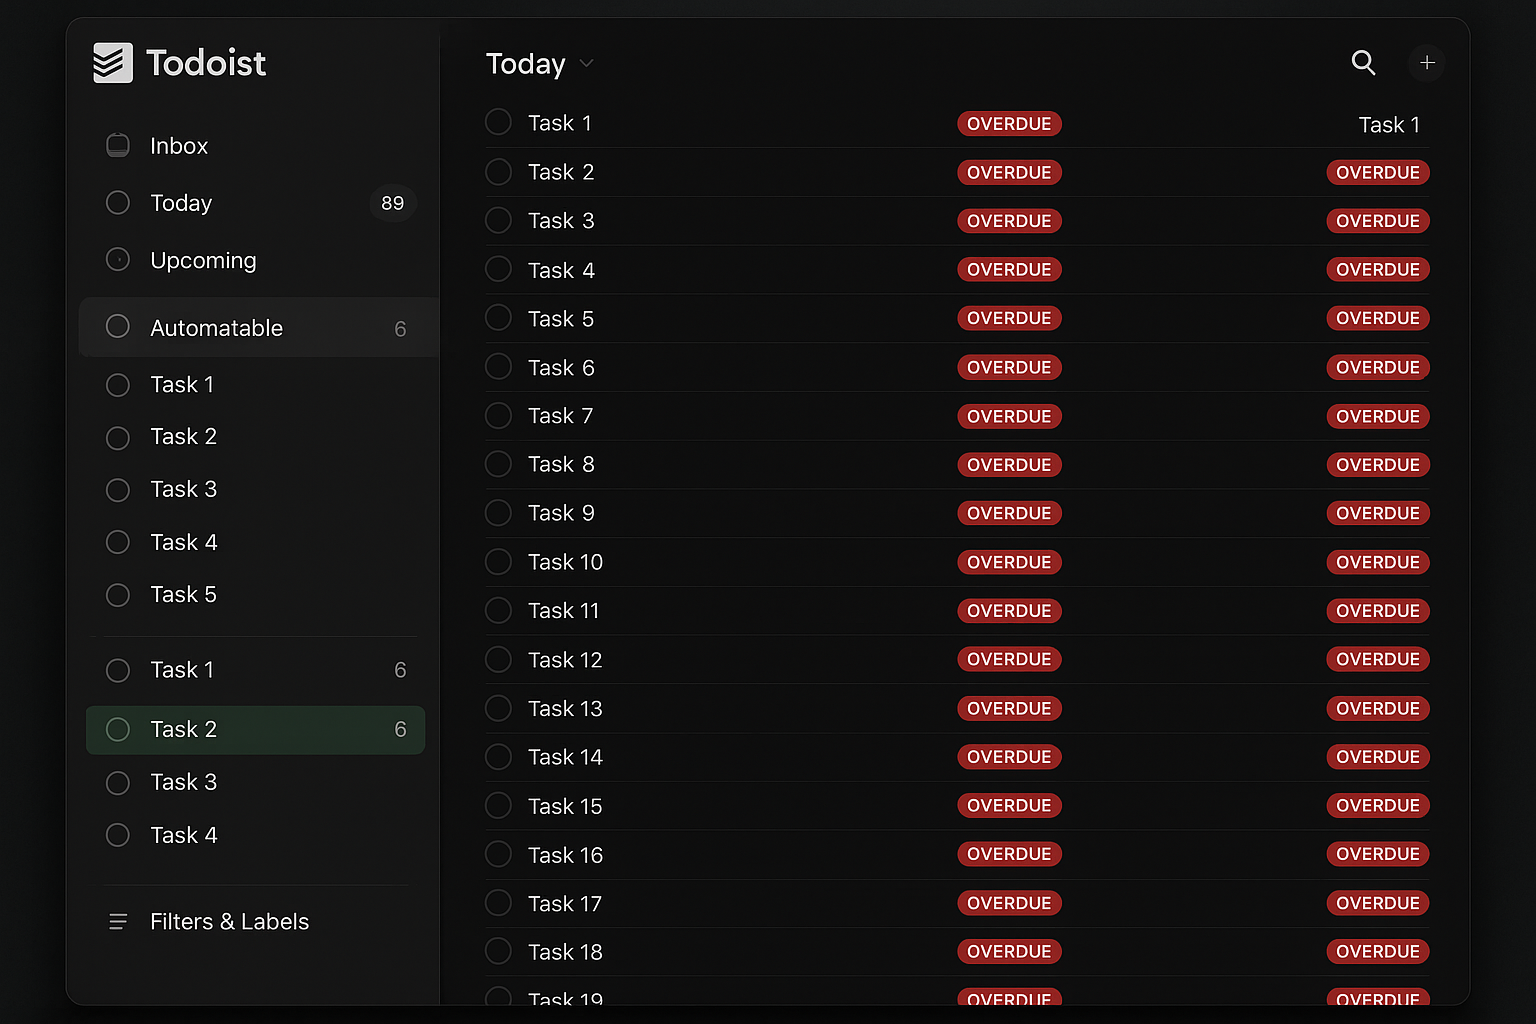Click the Filters & Labels icon
The image size is (1536, 1024).
coord(118,921)
